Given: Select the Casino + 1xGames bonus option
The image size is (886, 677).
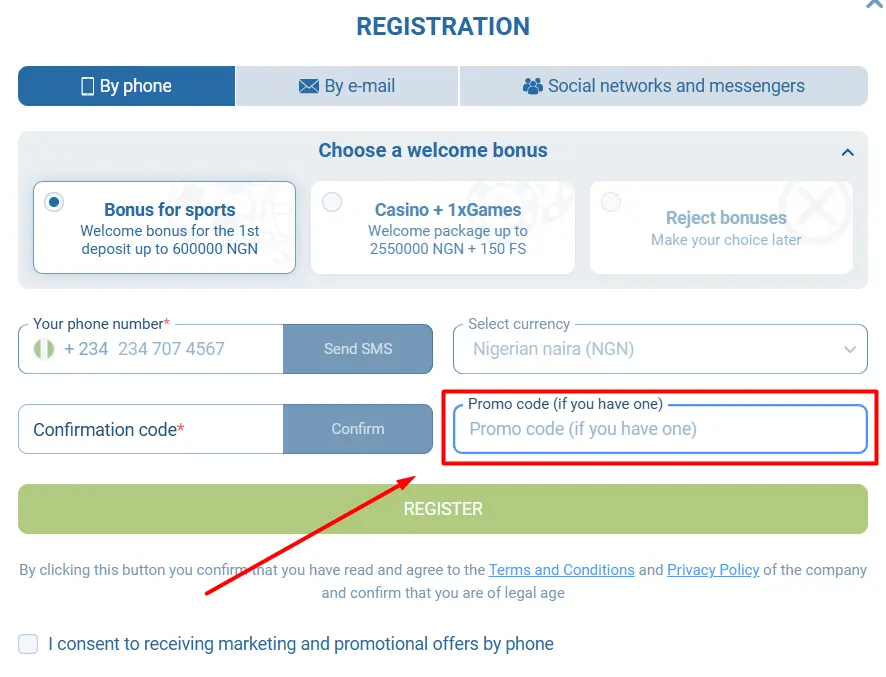Looking at the screenshot, I should (332, 202).
